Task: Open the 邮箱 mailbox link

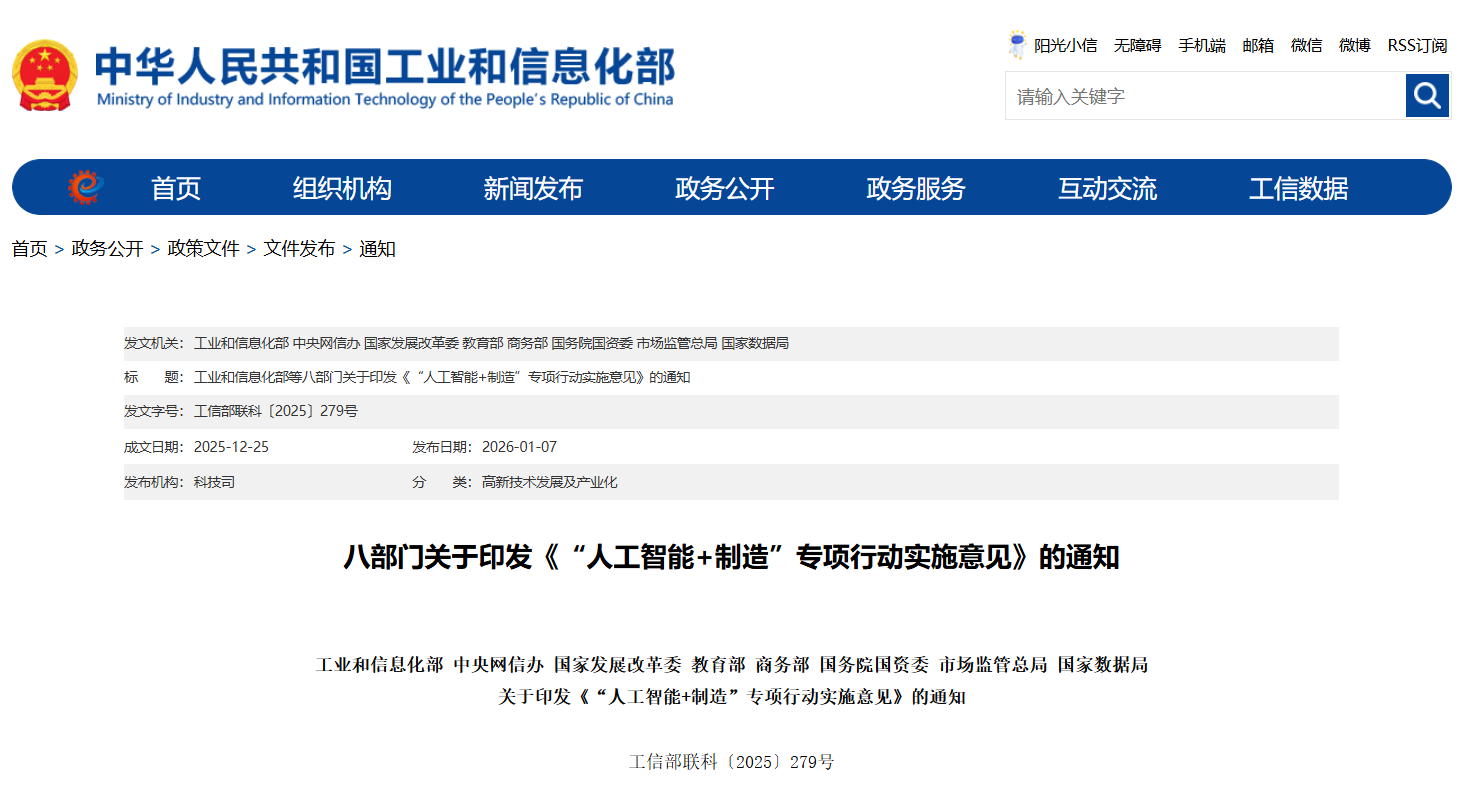Action: [x=1258, y=45]
